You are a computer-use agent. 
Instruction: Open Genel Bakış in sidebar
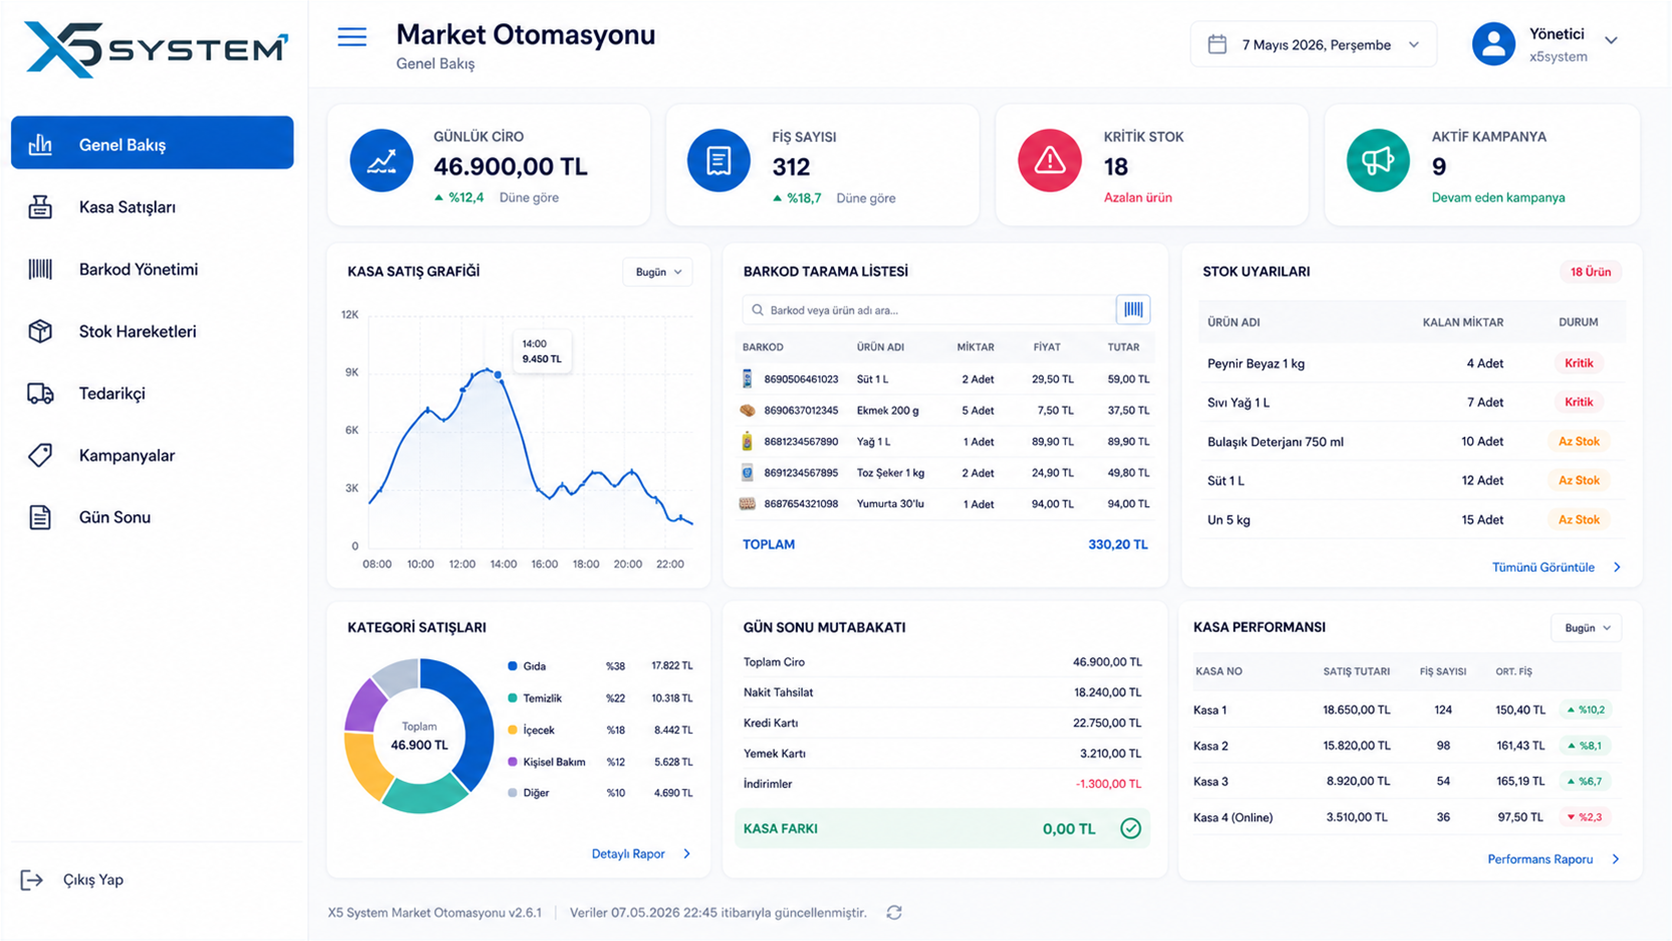click(x=152, y=143)
